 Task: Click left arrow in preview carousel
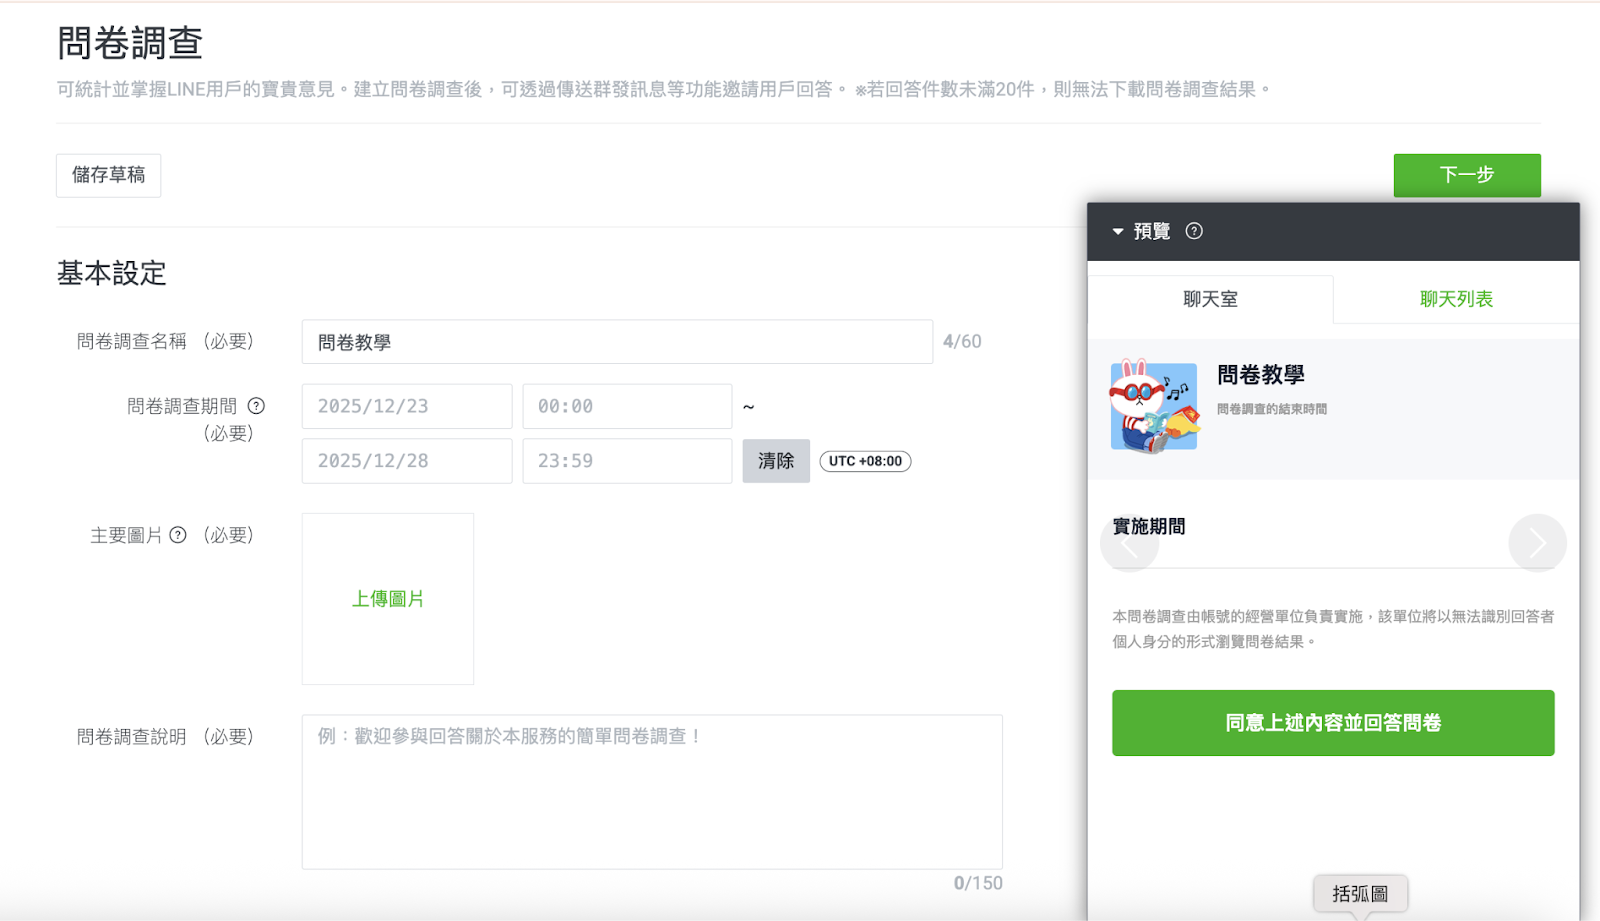pos(1129,543)
